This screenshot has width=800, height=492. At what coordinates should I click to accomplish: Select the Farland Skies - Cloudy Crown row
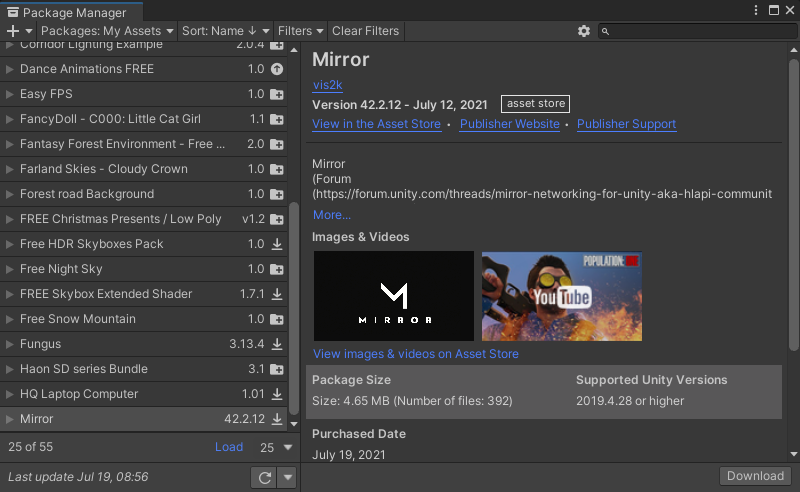[x=143, y=169]
